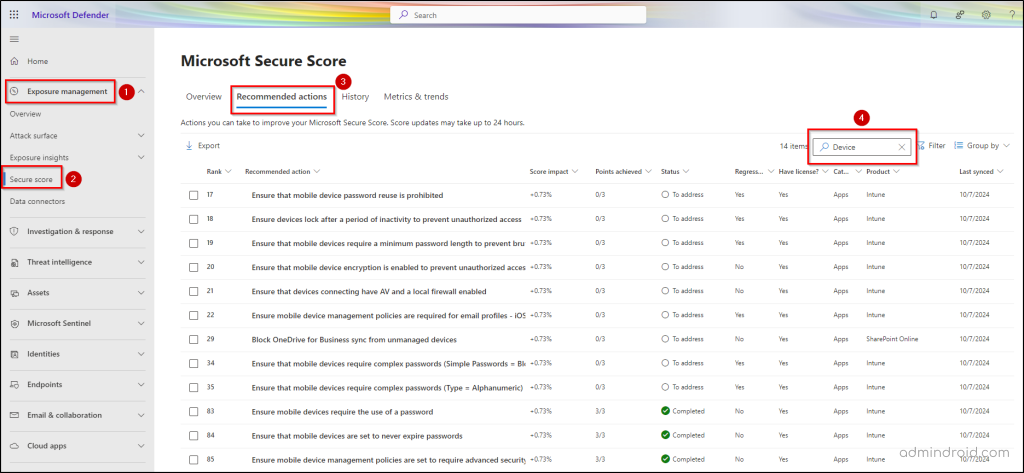1024x473 pixels.
Task: Open the notifications bell icon
Action: click(x=934, y=15)
